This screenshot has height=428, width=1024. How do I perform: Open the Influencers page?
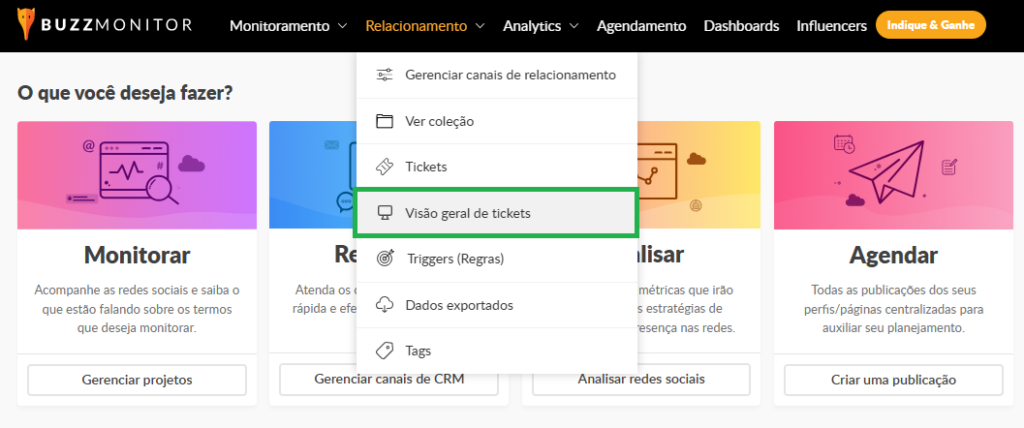[831, 26]
